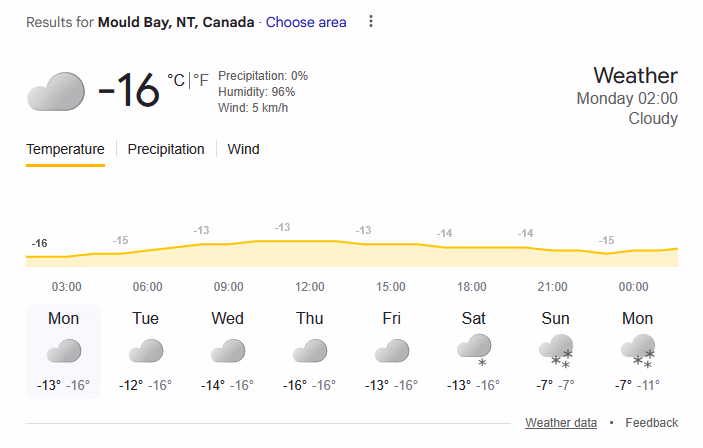The height and width of the screenshot is (448, 703).
Task: Select the first Mon day forecast card
Action: 64,351
